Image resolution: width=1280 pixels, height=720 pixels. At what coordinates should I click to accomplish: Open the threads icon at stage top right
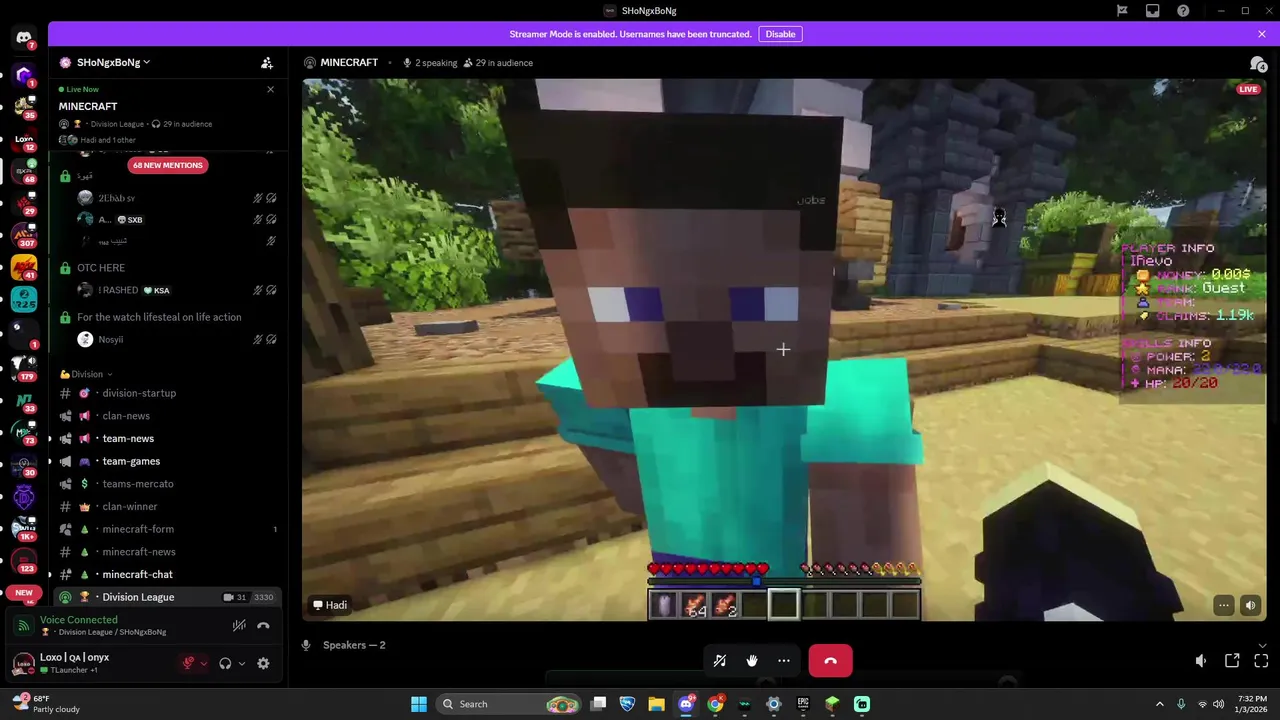click(1258, 63)
